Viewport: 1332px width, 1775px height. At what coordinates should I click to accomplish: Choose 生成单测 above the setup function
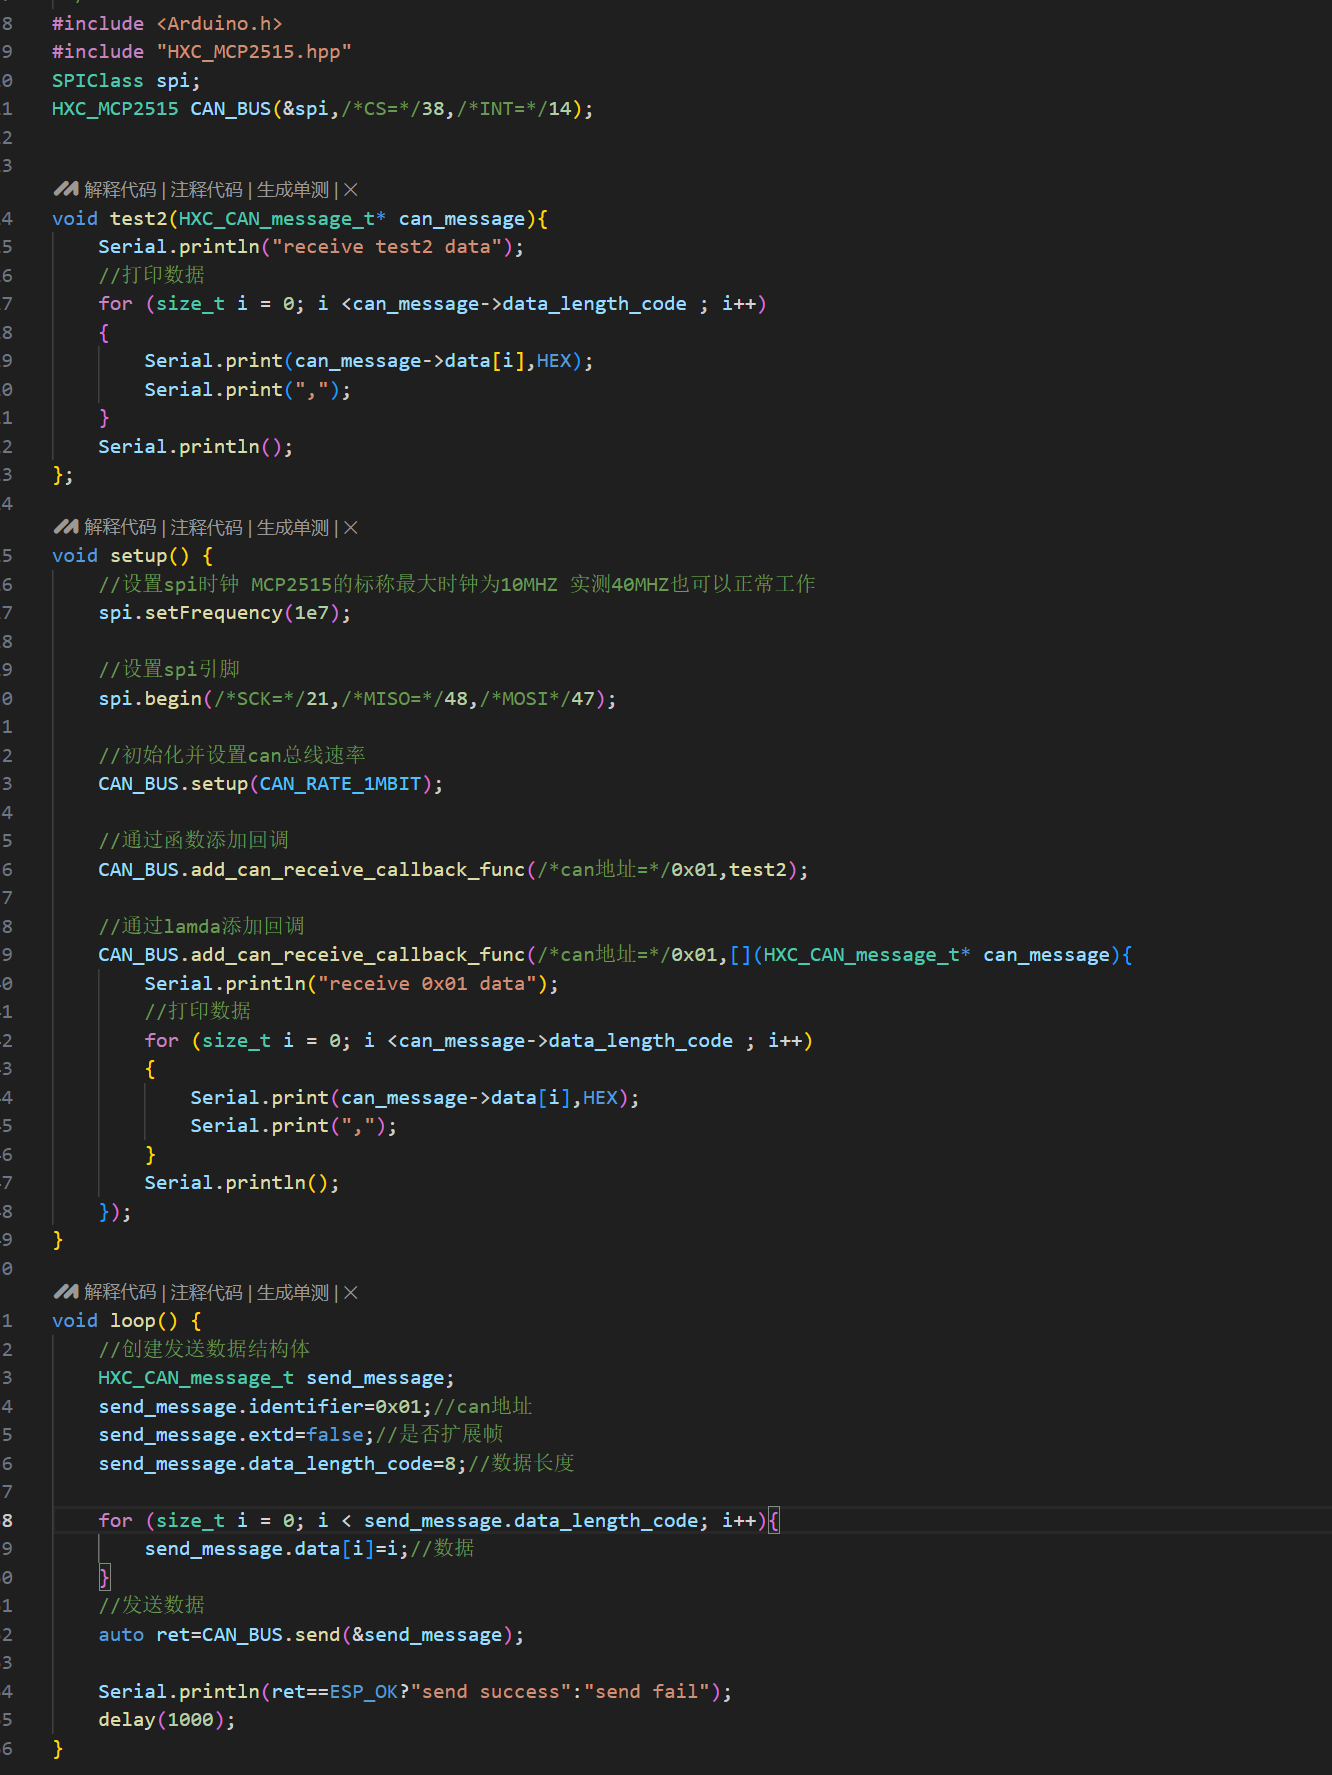(292, 528)
